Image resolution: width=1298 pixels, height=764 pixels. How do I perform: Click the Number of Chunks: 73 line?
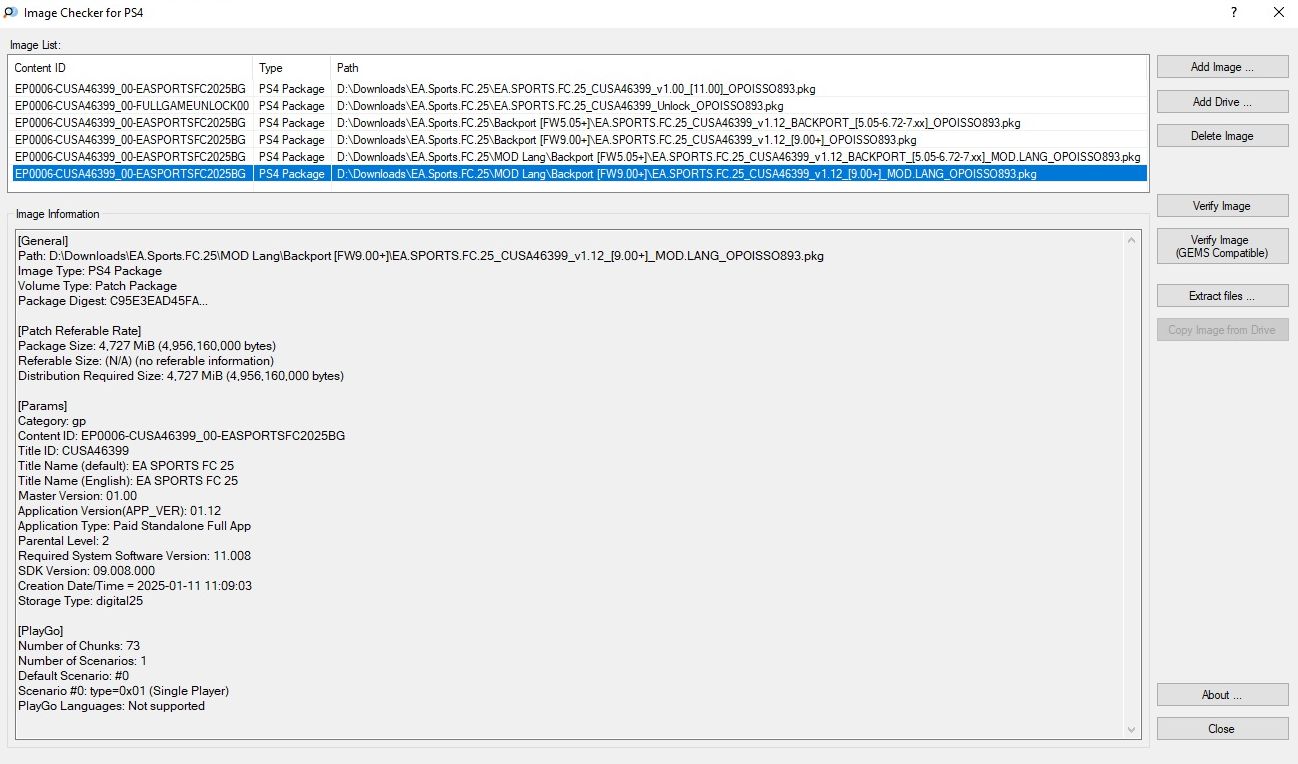click(x=79, y=646)
